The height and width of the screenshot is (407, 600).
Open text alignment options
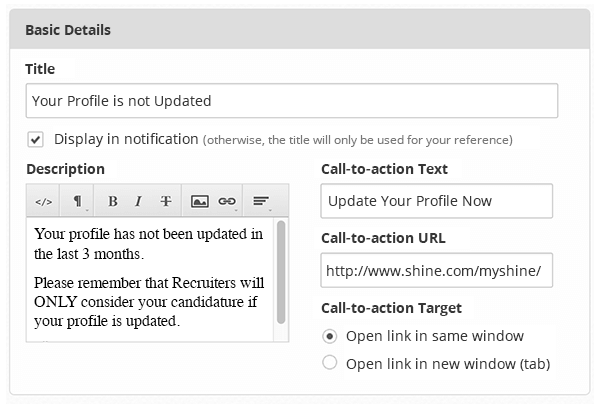coord(261,201)
